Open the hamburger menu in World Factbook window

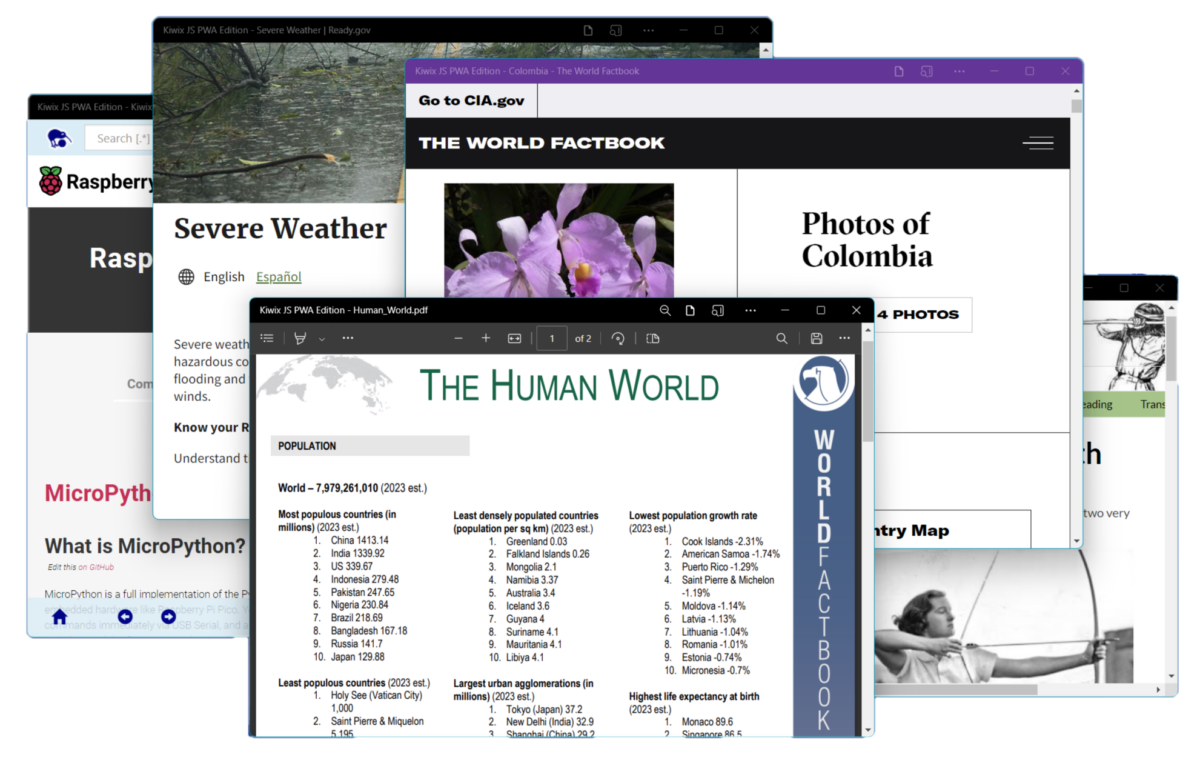(x=1038, y=143)
